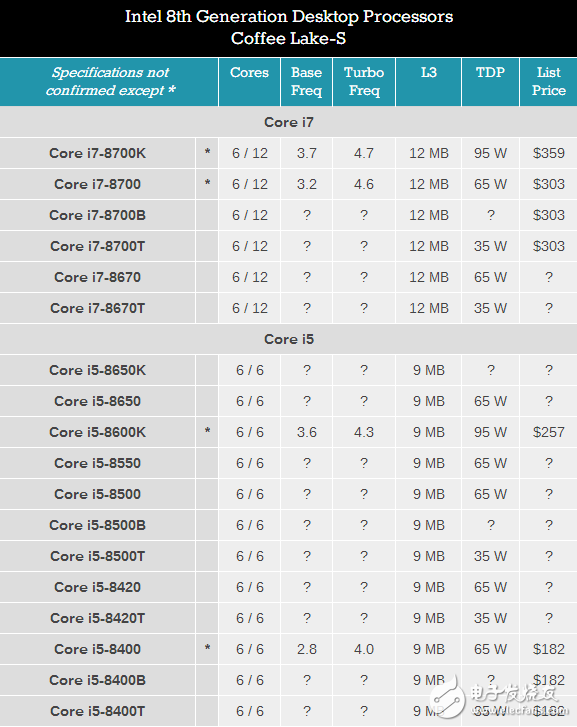Click the $359 price cell
Viewport: 577px width, 727px height.
tap(549, 153)
